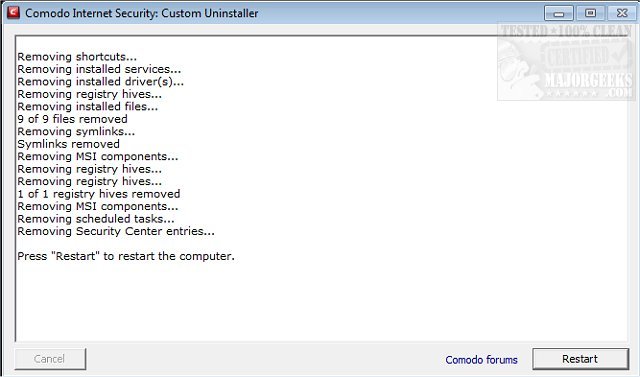This screenshot has height=377, width=640.
Task: Click the 'Removing installed services...' log line
Action: pyautogui.click(x=99, y=69)
